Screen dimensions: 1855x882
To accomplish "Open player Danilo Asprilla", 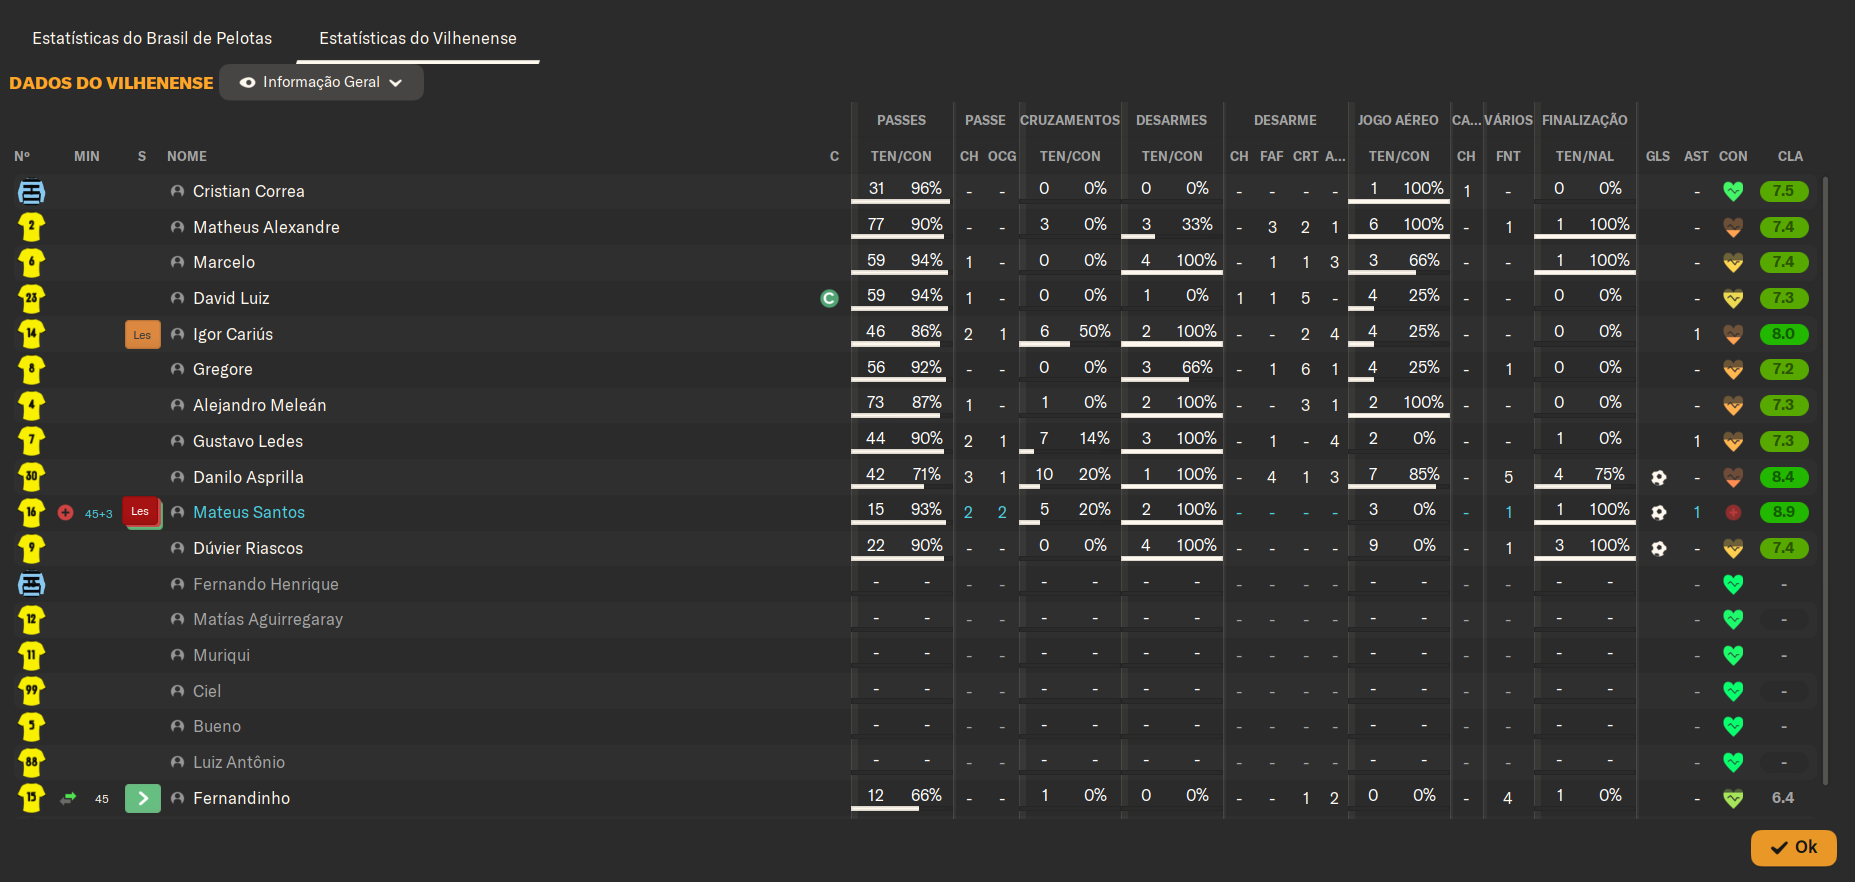I will click(x=248, y=477).
